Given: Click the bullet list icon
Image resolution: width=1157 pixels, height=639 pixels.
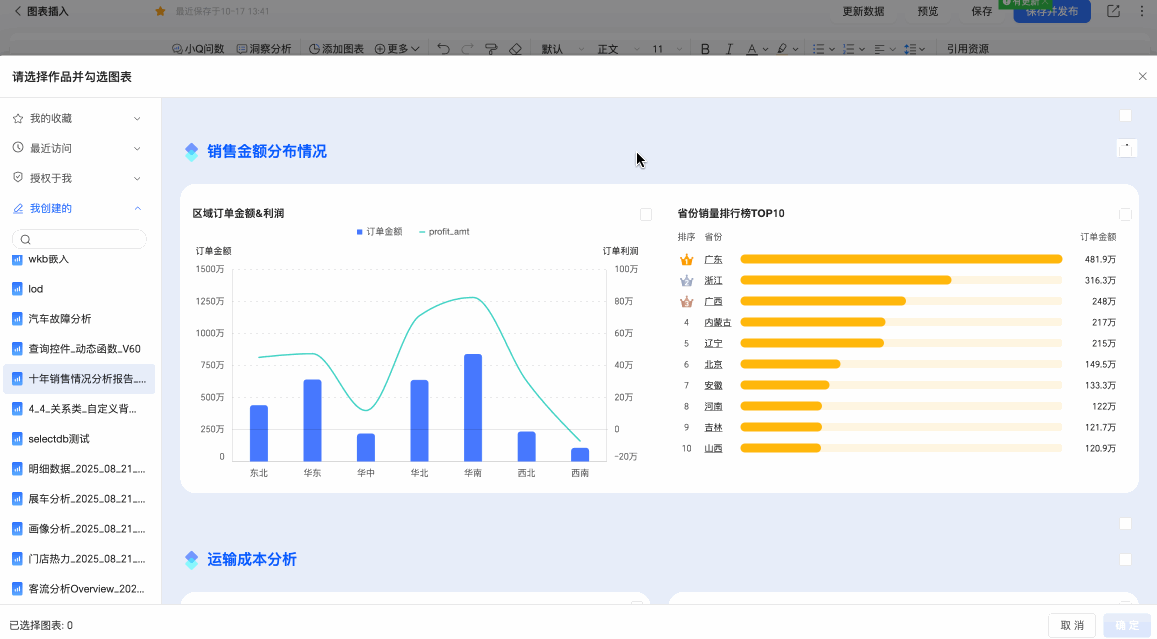Looking at the screenshot, I should [x=818, y=49].
